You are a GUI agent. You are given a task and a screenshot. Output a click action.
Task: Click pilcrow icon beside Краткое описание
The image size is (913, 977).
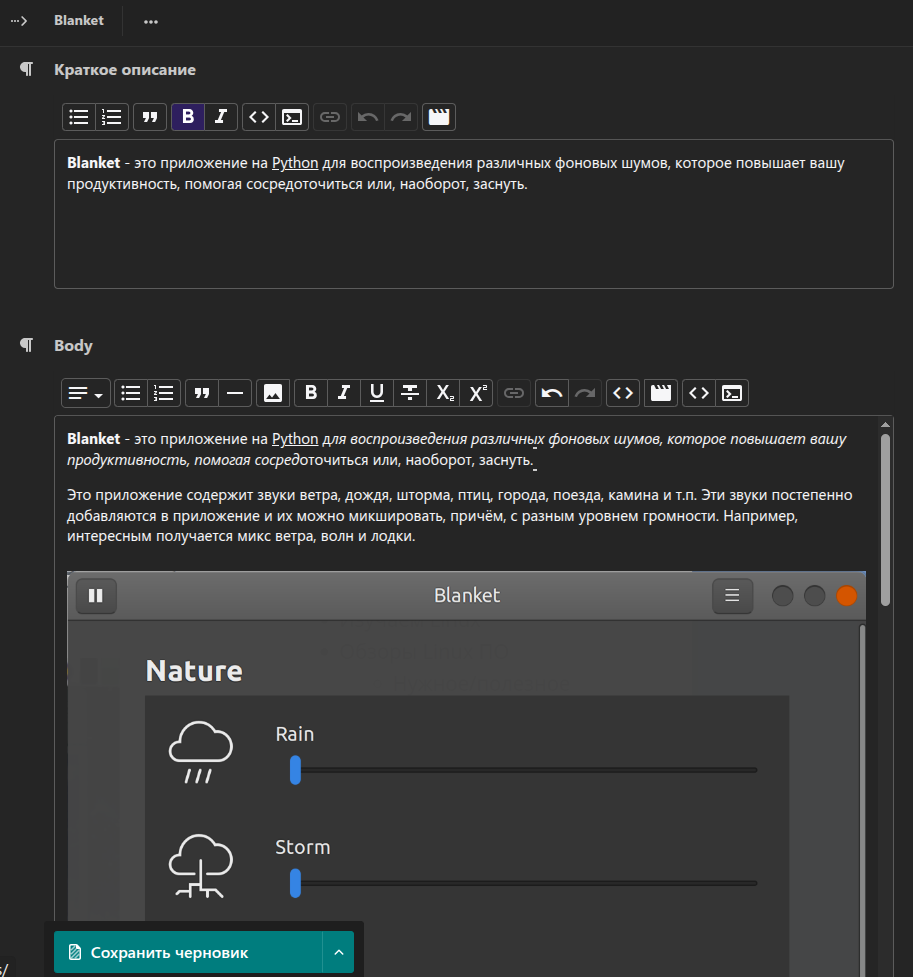26,69
